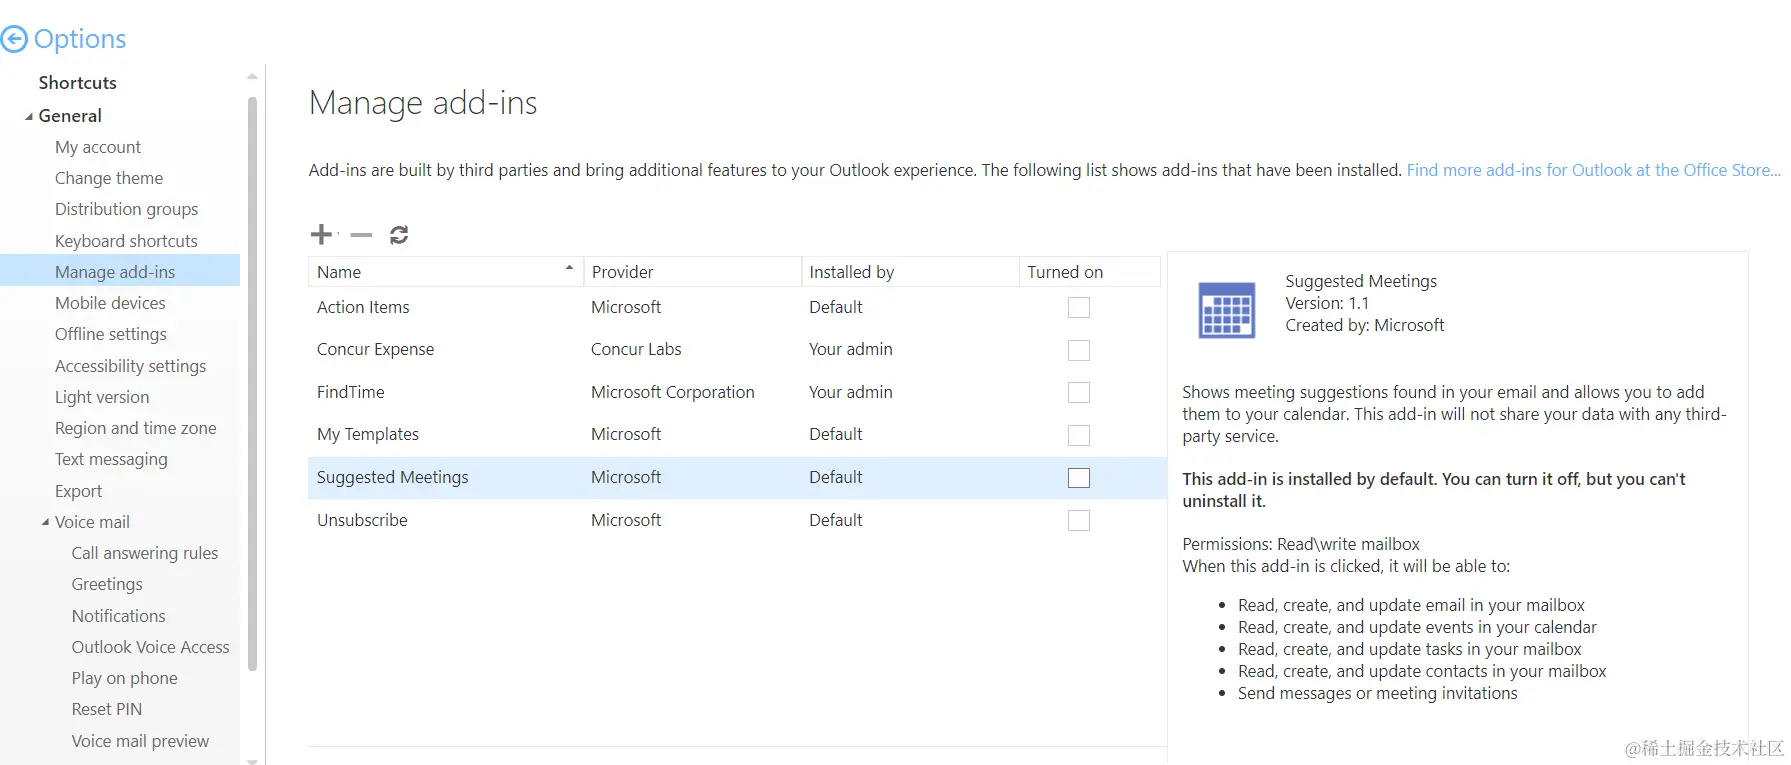This screenshot has height=765, width=1791.
Task: Open Mobile devices settings
Action: click(110, 303)
